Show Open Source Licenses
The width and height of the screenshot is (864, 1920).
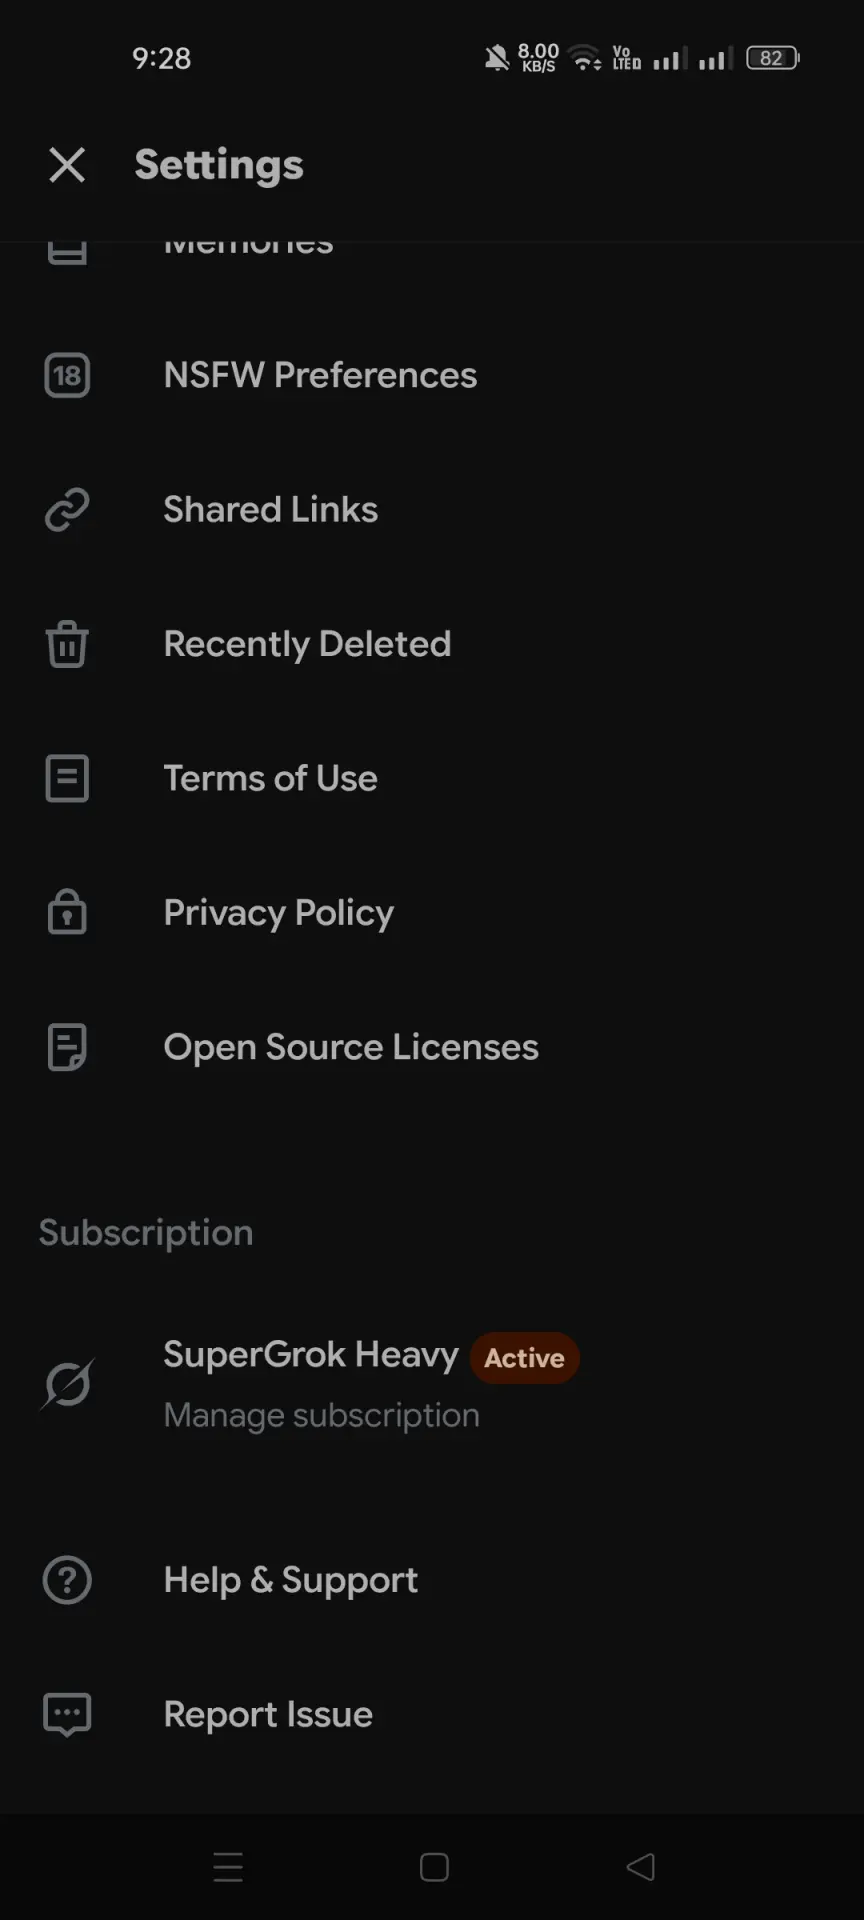432,1047
